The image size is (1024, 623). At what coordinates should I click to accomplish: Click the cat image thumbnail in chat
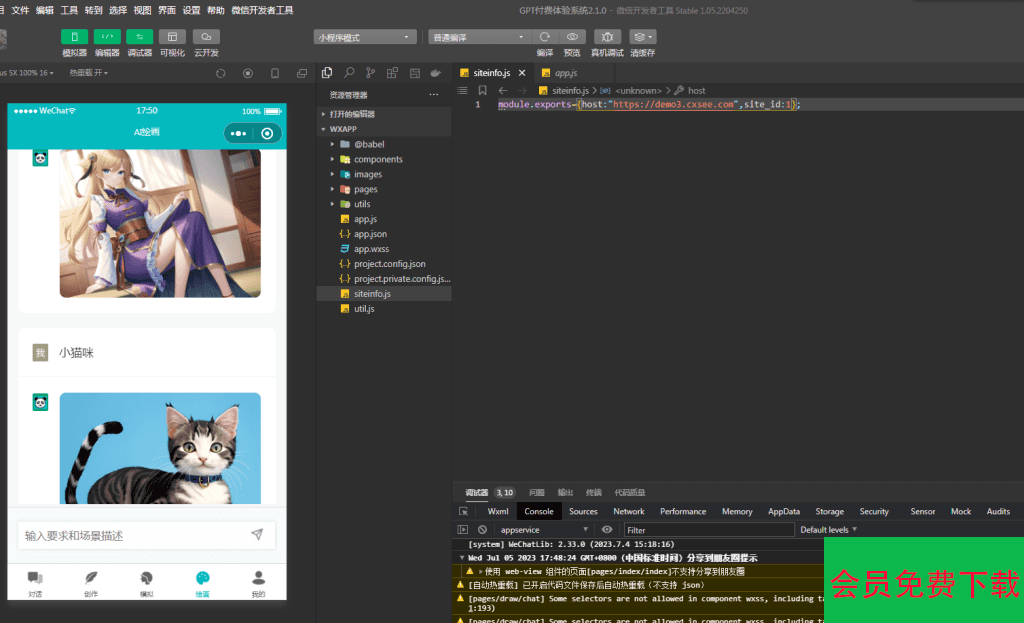point(160,448)
